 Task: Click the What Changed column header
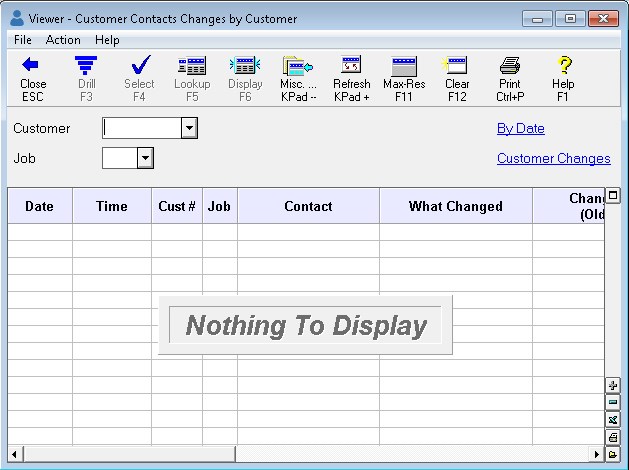[x=455, y=206]
